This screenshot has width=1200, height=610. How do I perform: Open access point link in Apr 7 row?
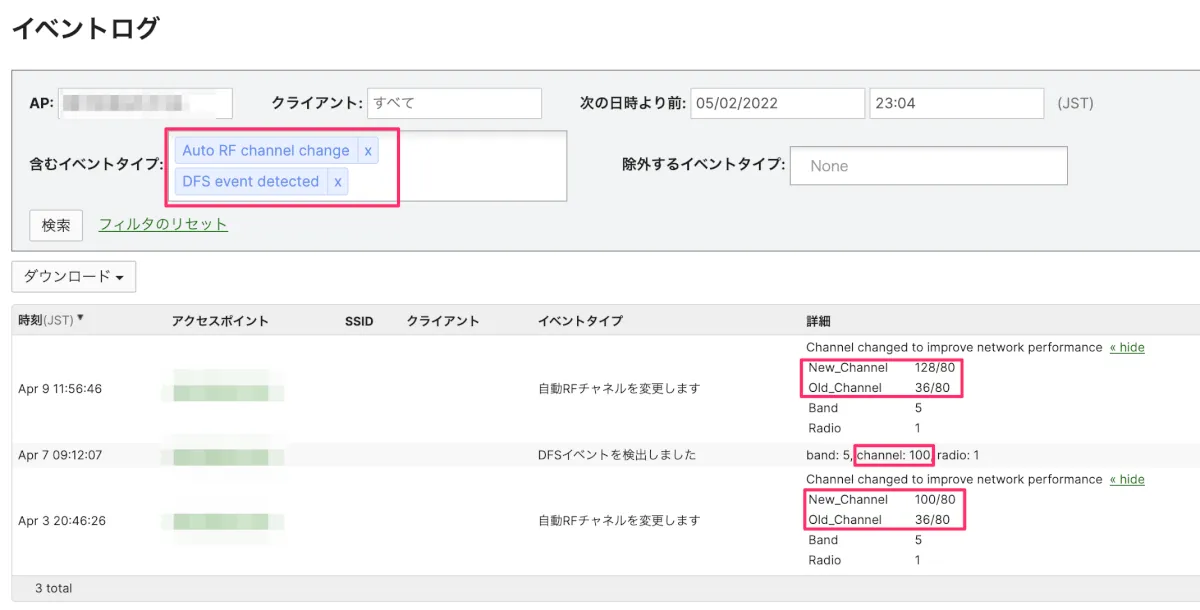tap(221, 456)
